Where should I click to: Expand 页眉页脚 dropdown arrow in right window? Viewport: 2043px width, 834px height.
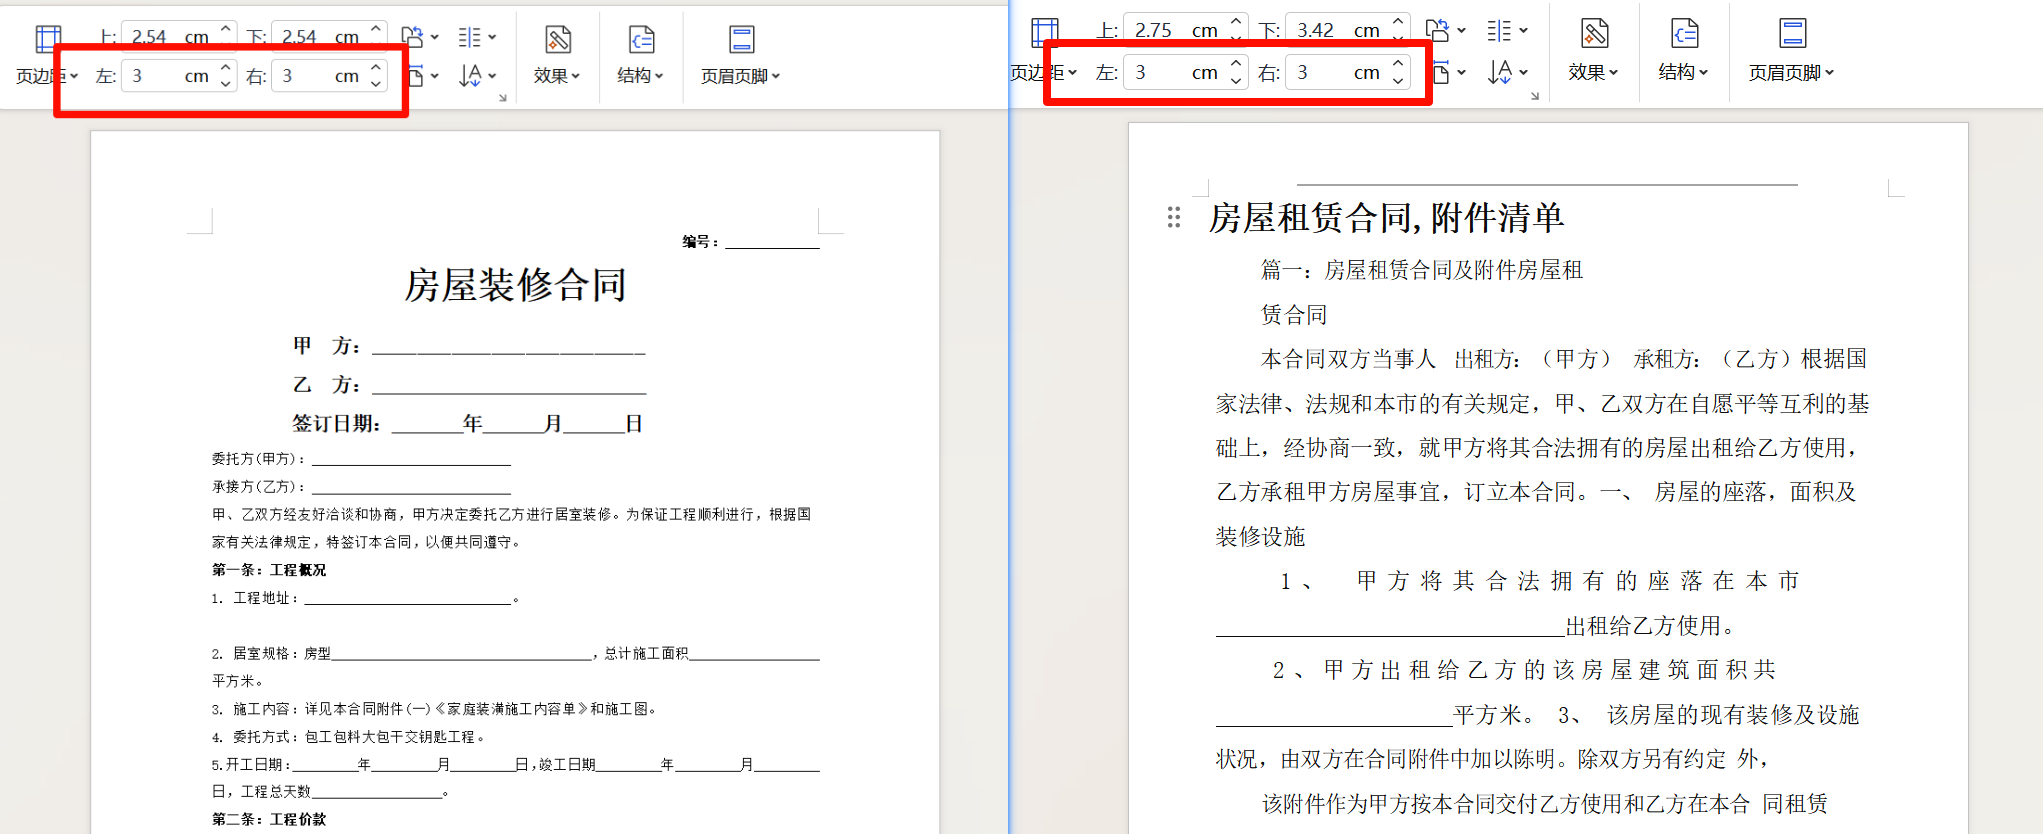coord(1829,72)
